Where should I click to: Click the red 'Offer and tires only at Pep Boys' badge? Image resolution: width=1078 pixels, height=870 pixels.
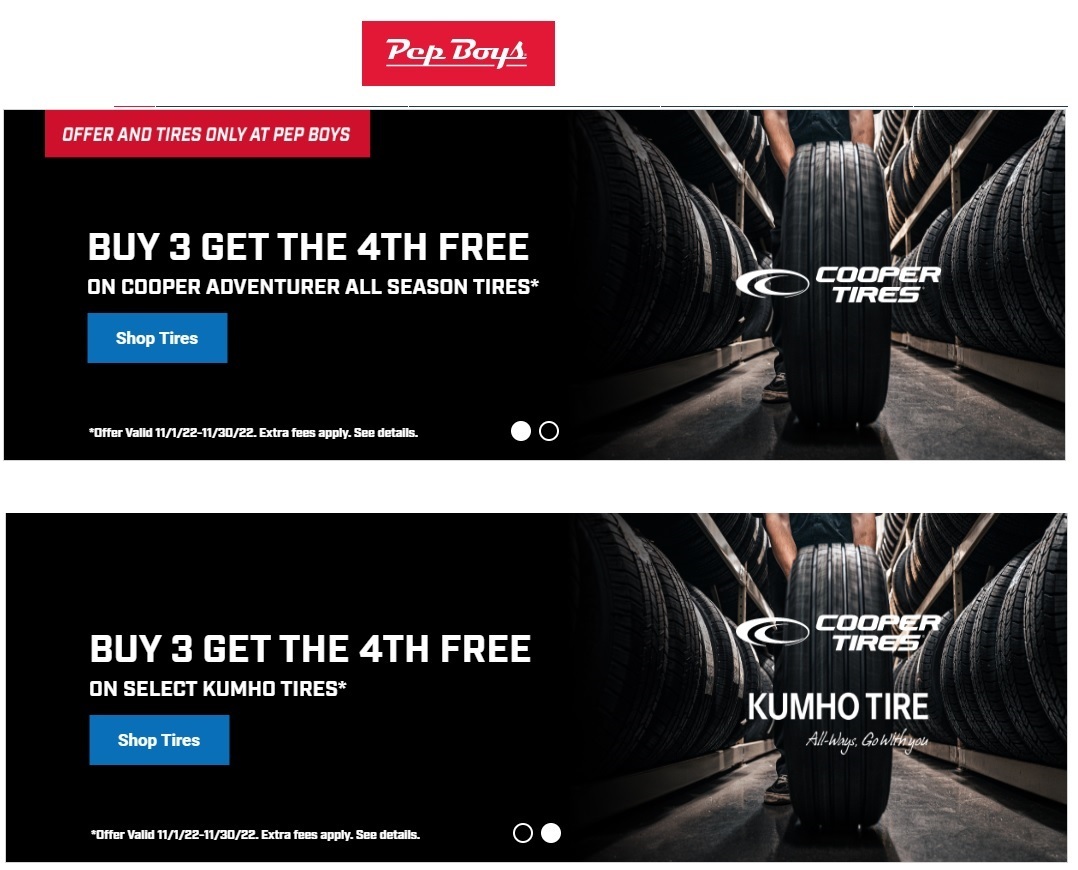207,133
